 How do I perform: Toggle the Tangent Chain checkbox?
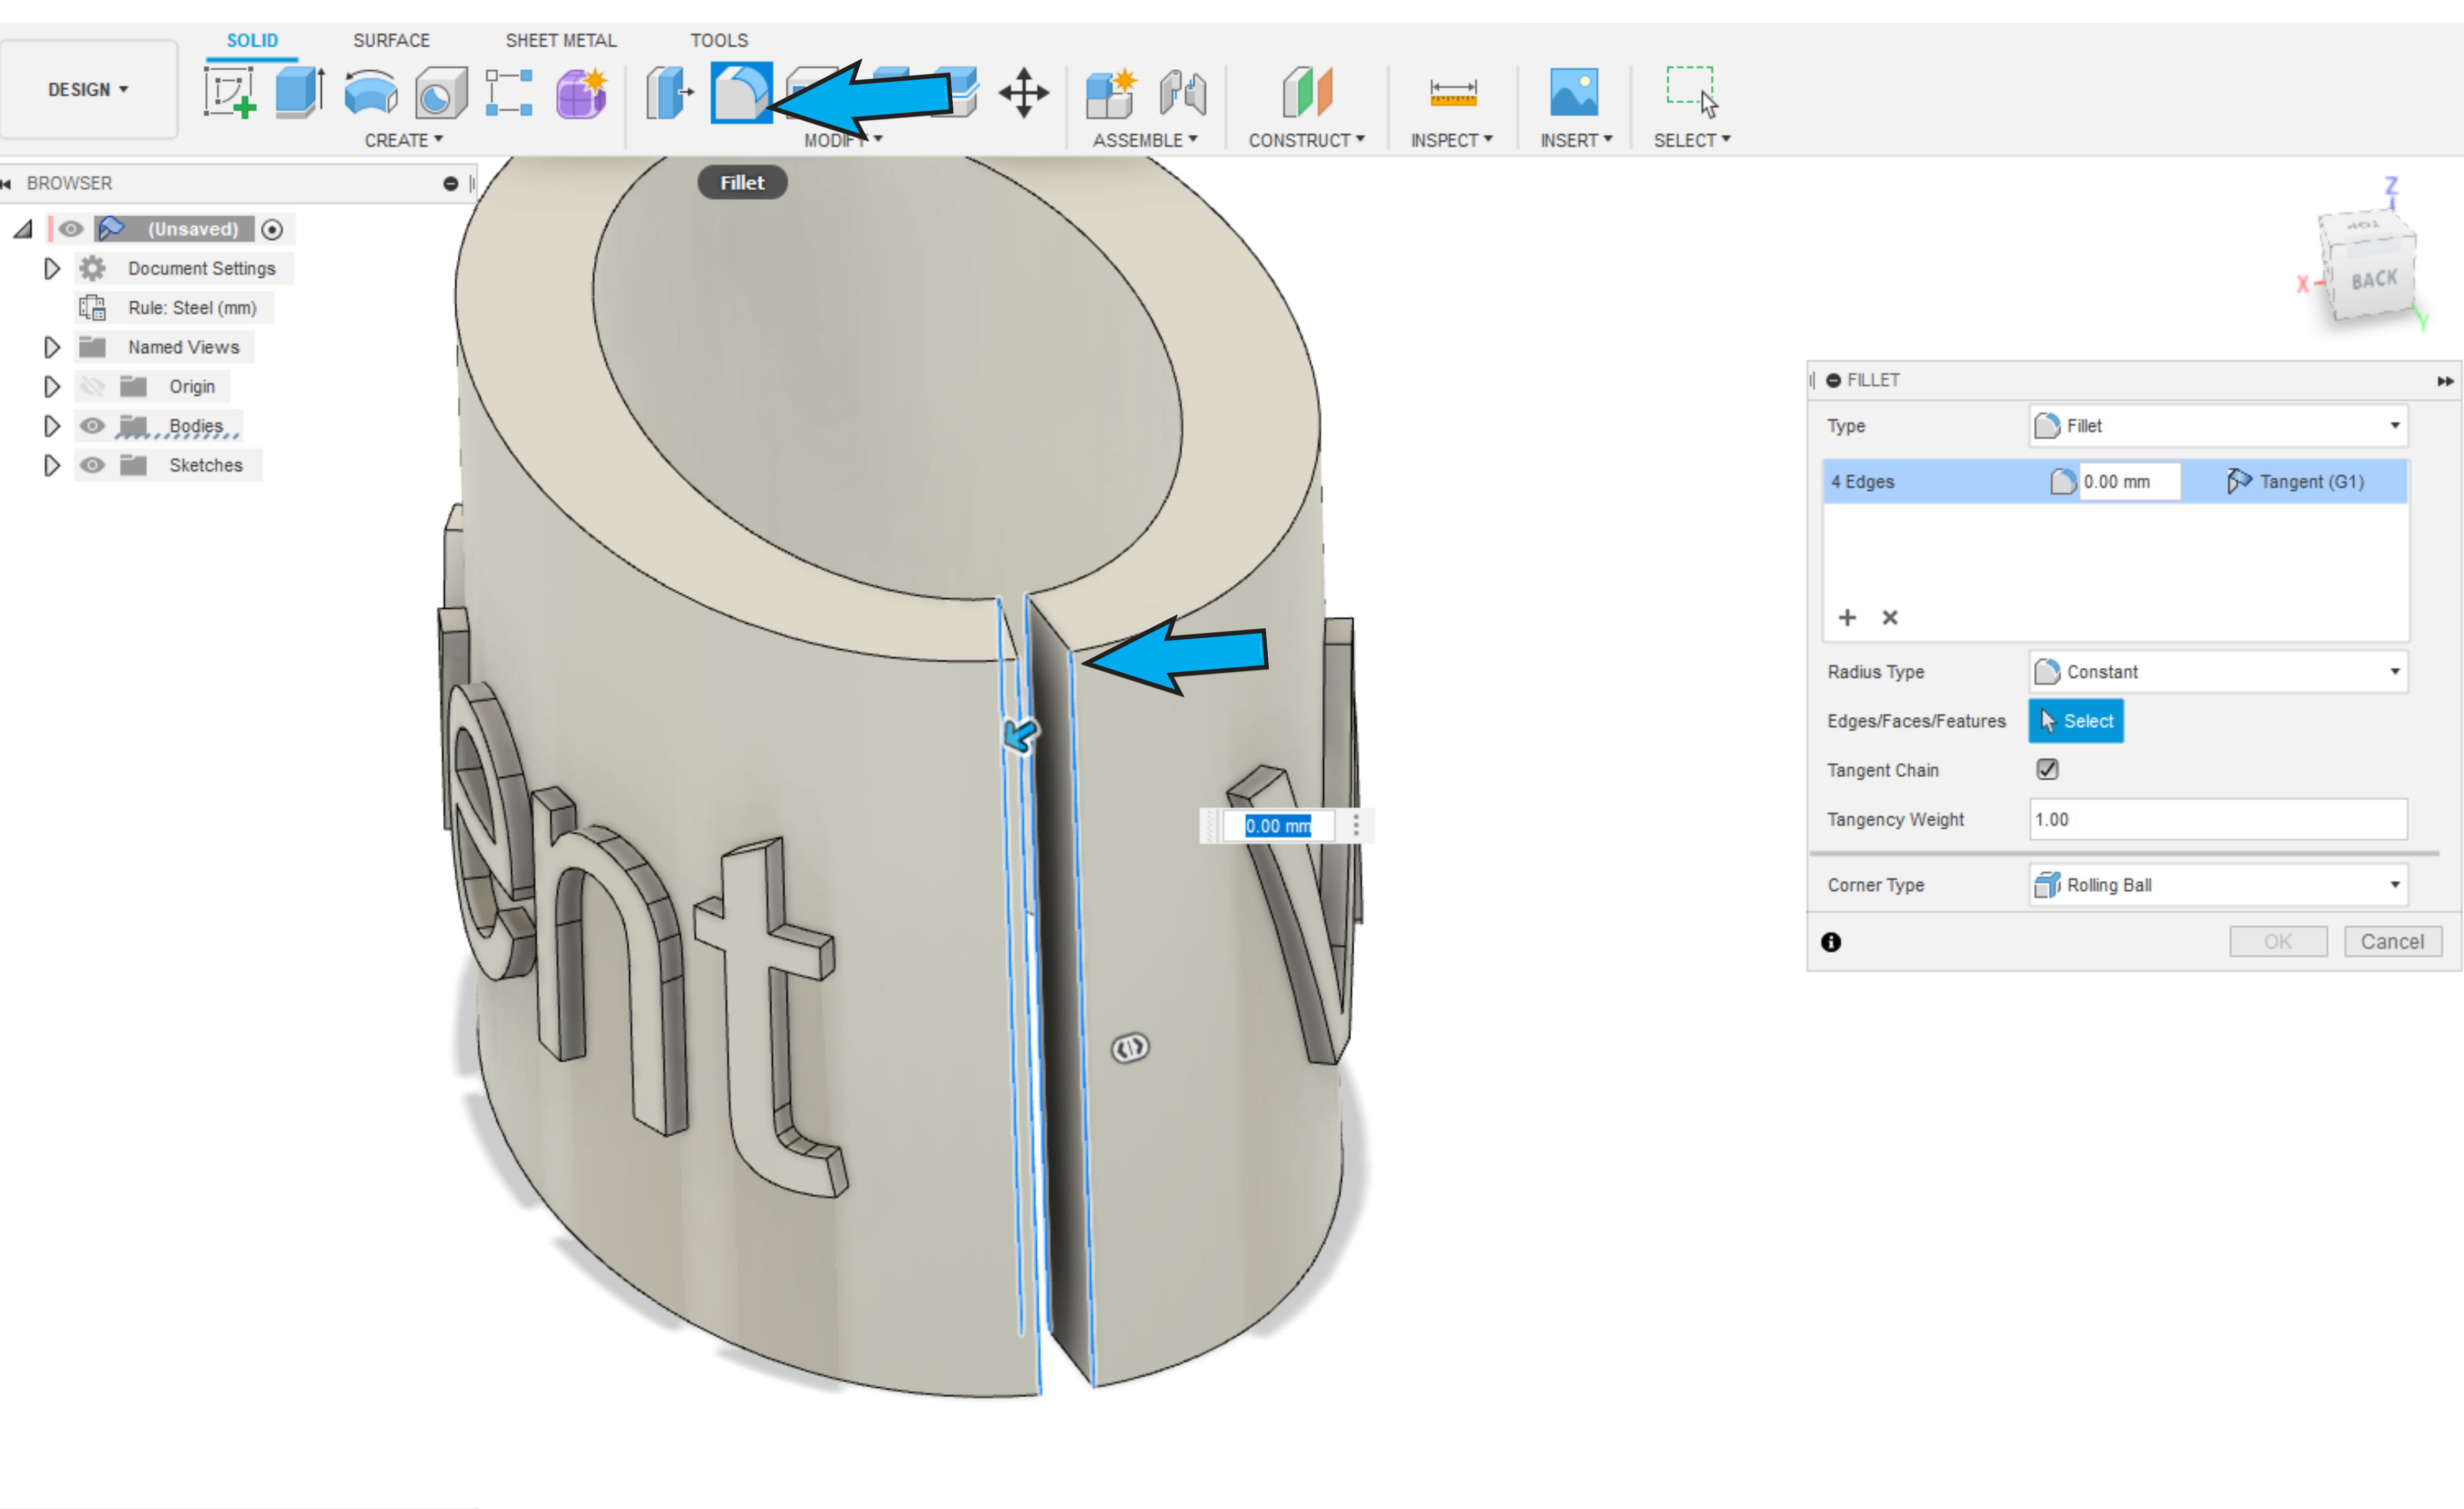click(x=2047, y=769)
